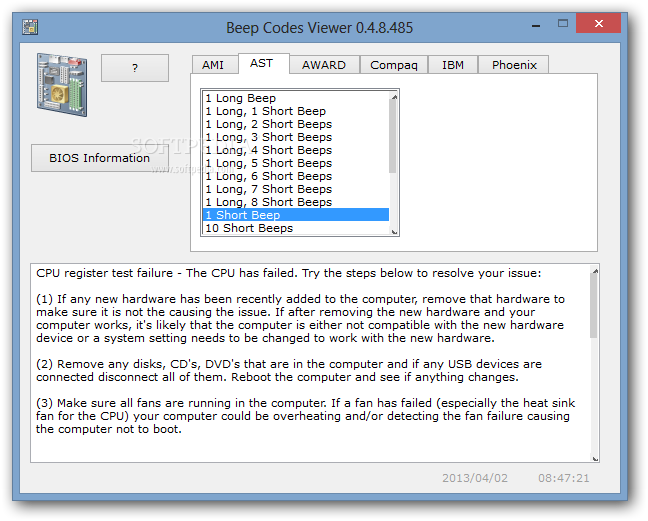Close the Beep Codes Viewer window

click(x=598, y=24)
